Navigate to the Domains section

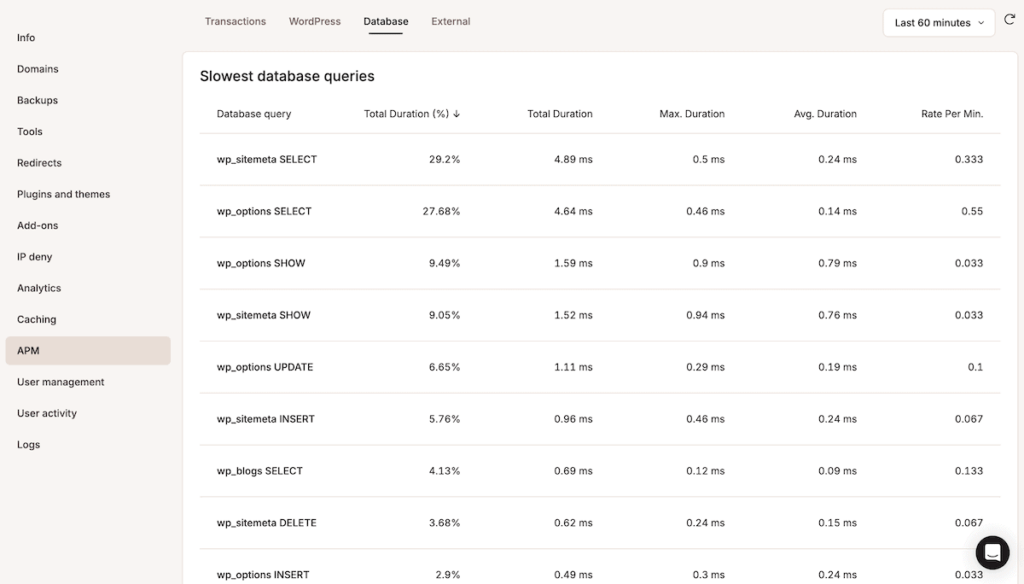[x=38, y=68]
